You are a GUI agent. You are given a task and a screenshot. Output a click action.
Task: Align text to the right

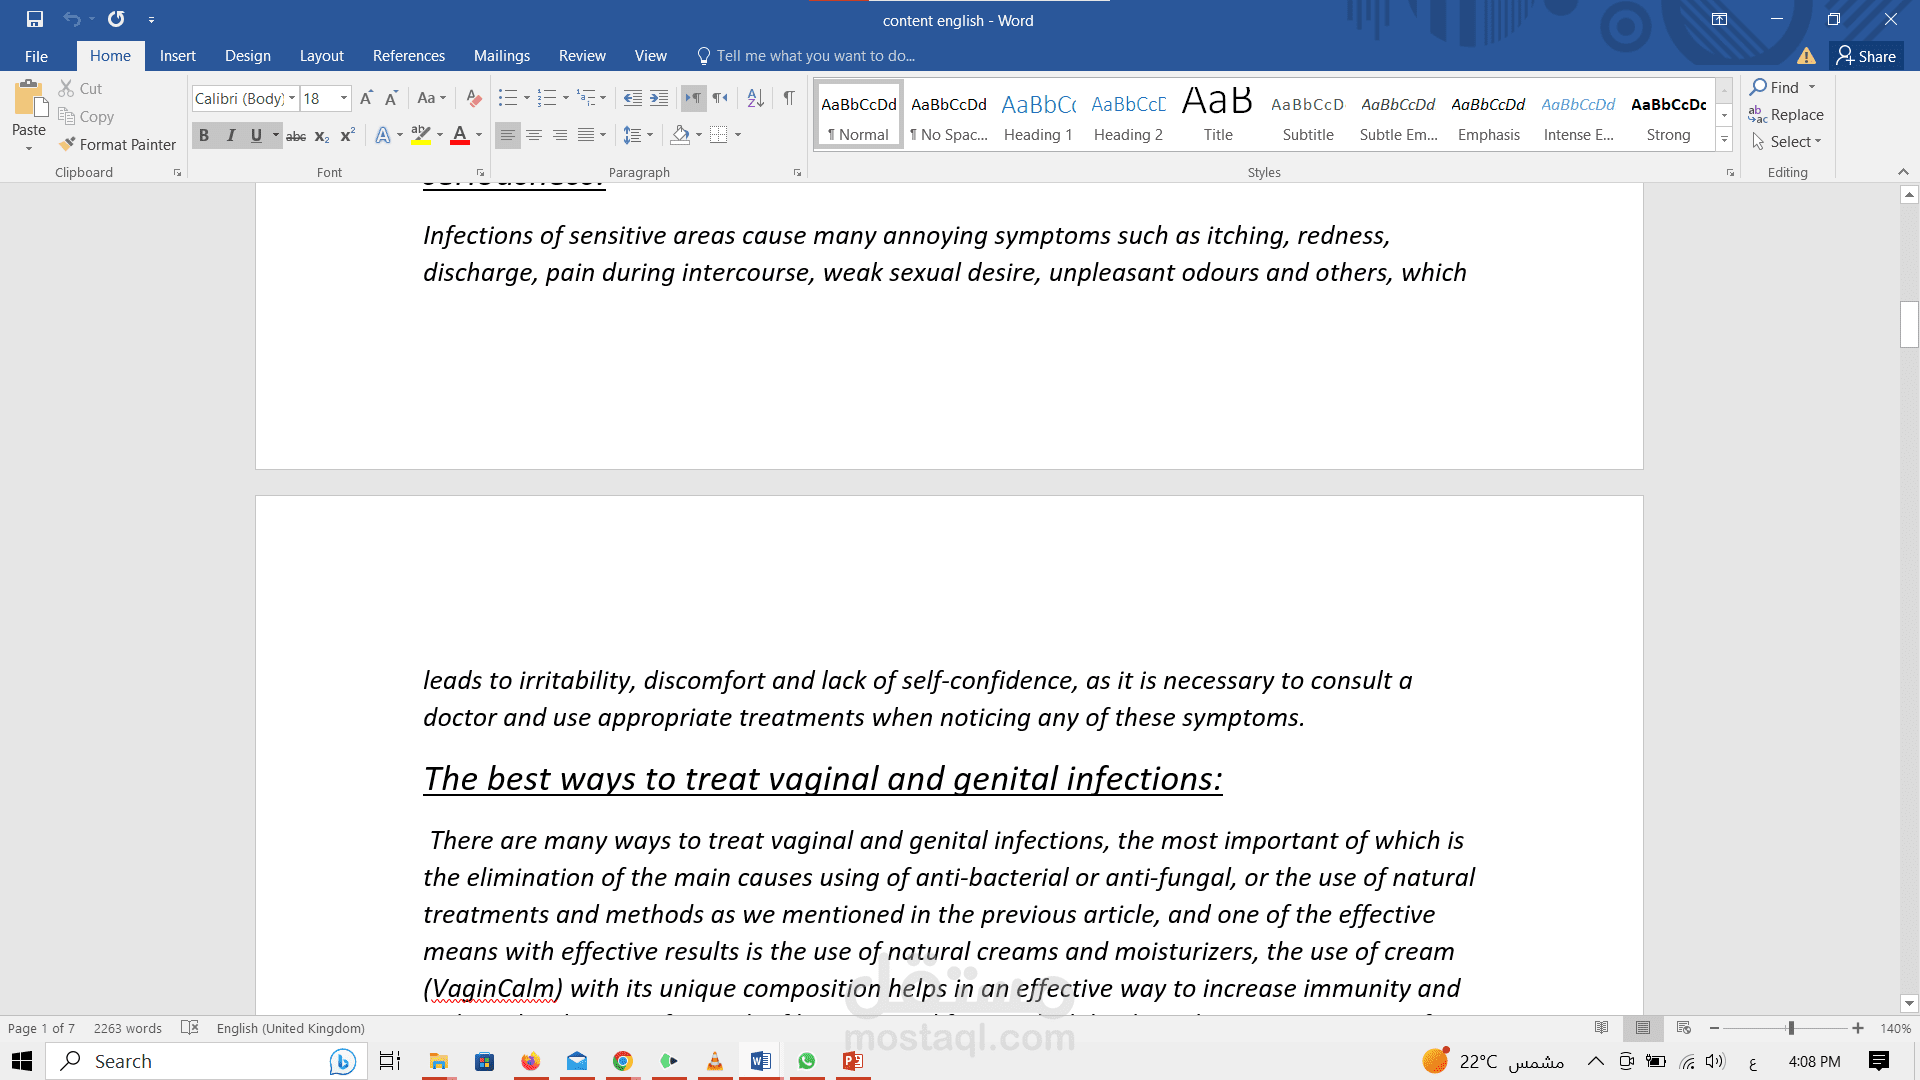tap(560, 135)
